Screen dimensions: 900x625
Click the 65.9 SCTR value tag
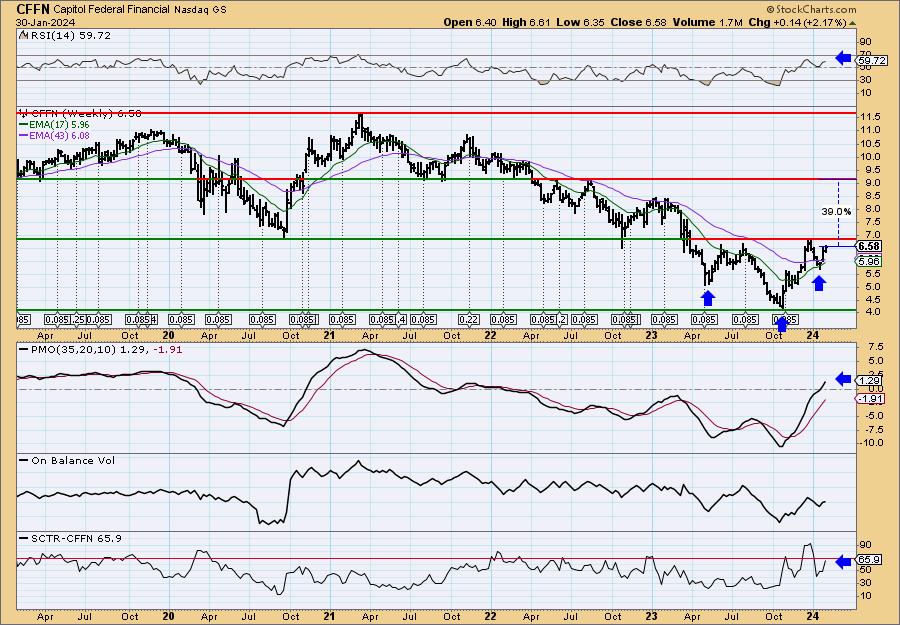pos(869,560)
